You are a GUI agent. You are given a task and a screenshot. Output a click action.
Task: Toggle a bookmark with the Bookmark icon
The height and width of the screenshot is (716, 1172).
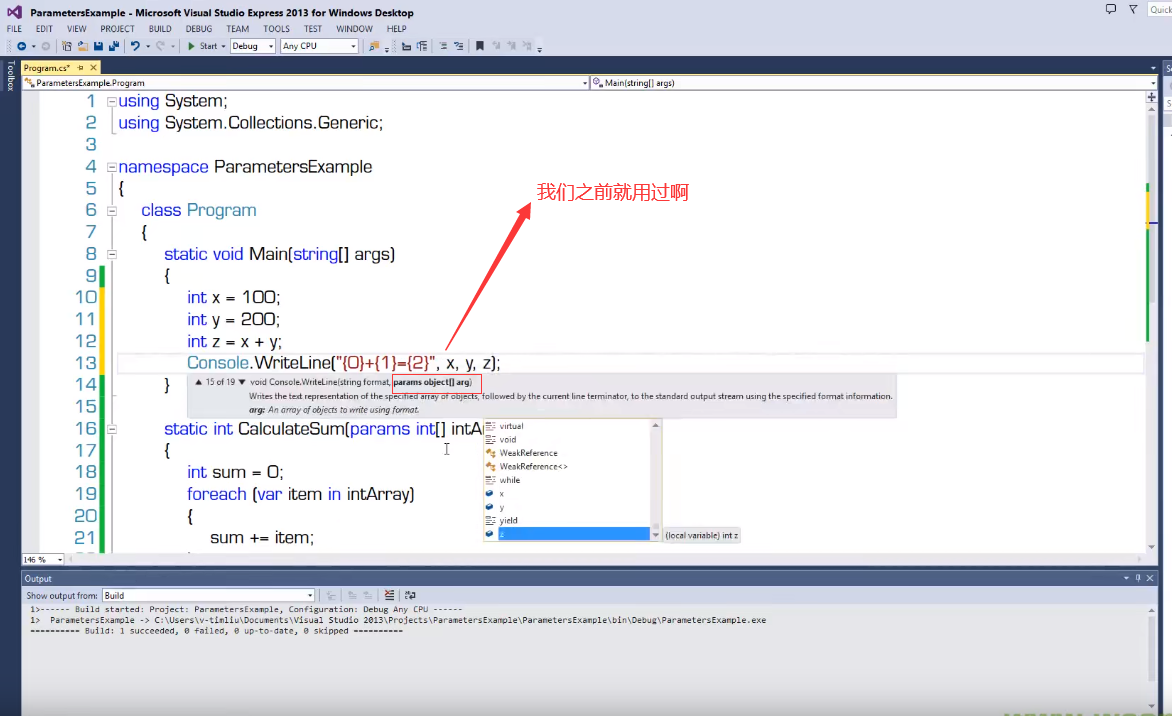click(480, 46)
